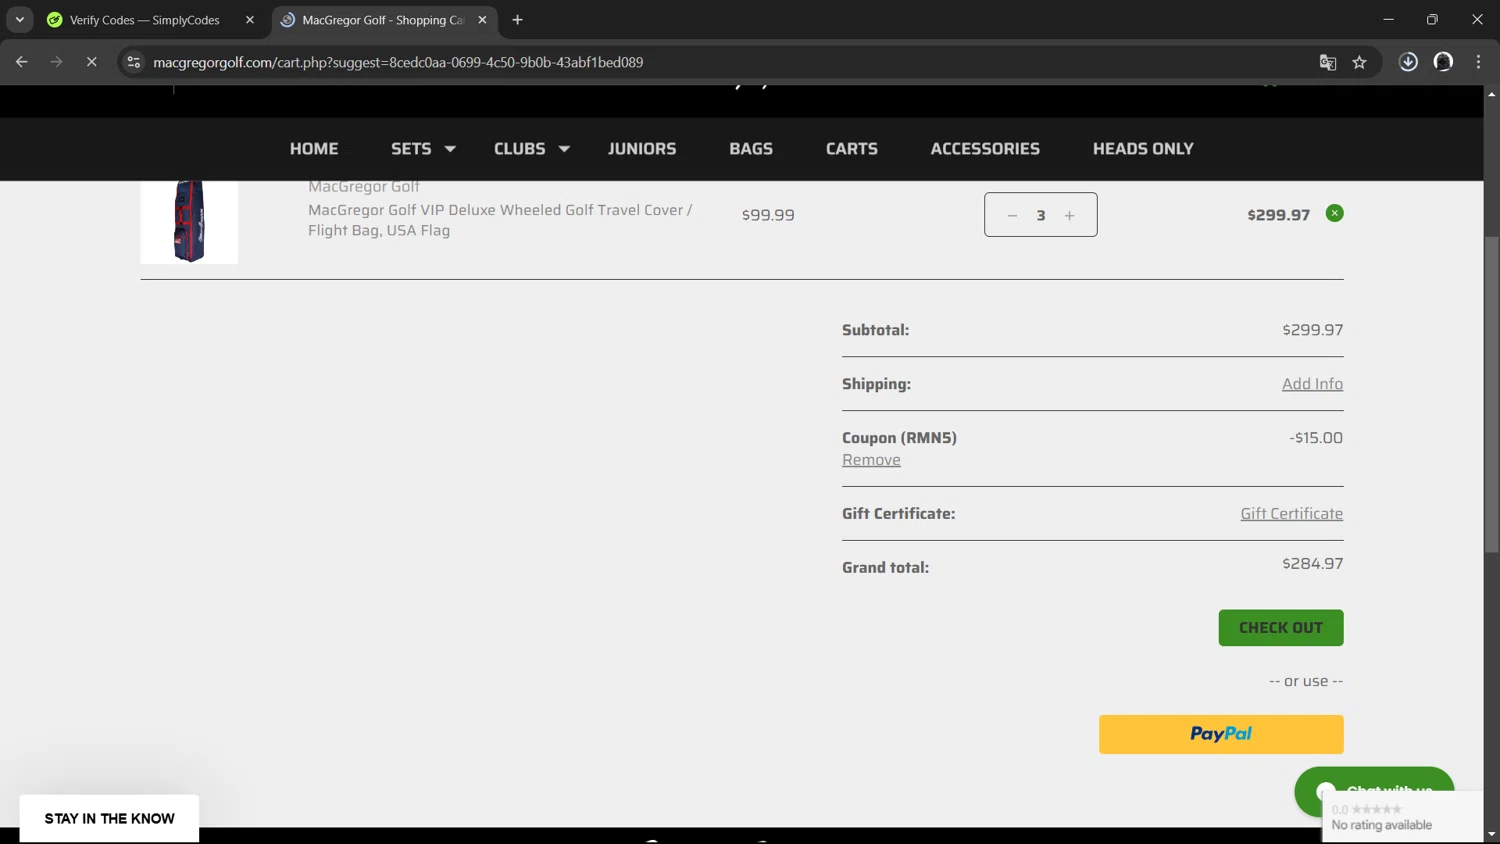Viewport: 1500px width, 844px height.
Task: Click the page vertical scrollbar
Action: [1491, 395]
